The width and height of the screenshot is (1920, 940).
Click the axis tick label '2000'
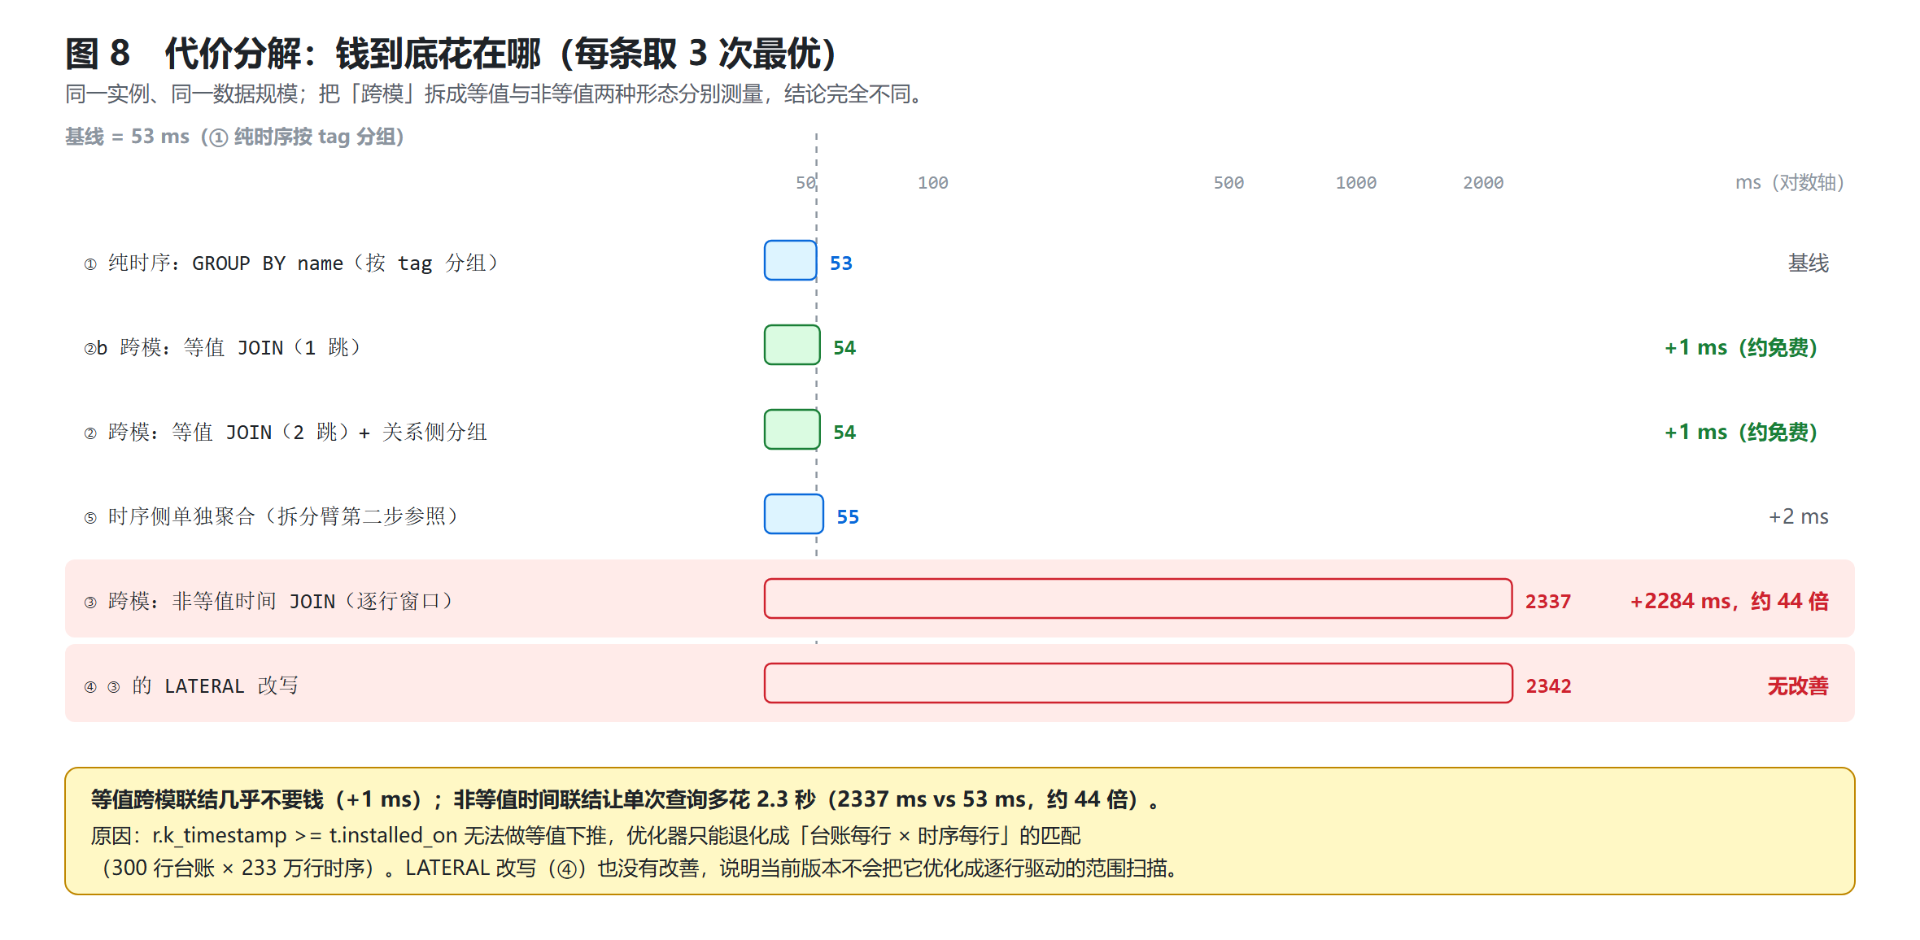pos(1483,183)
